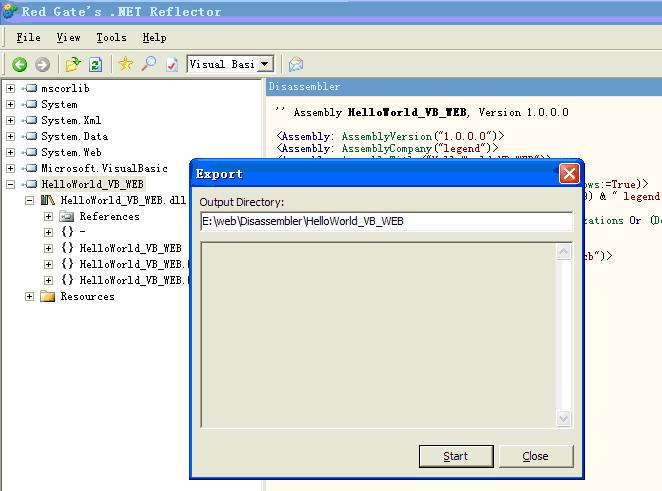Click the References folder icon

pyautogui.click(x=66, y=217)
